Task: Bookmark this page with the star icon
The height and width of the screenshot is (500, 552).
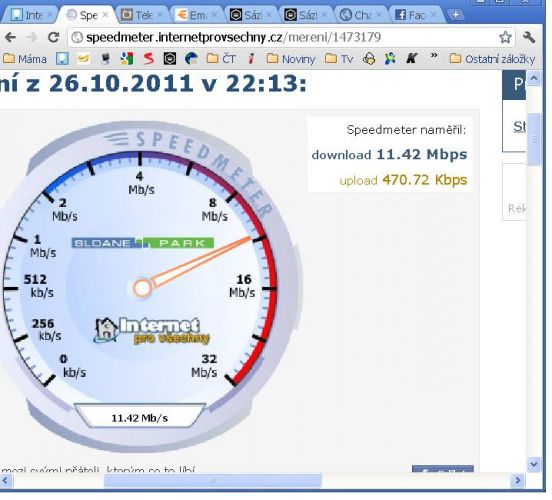Action: click(505, 37)
